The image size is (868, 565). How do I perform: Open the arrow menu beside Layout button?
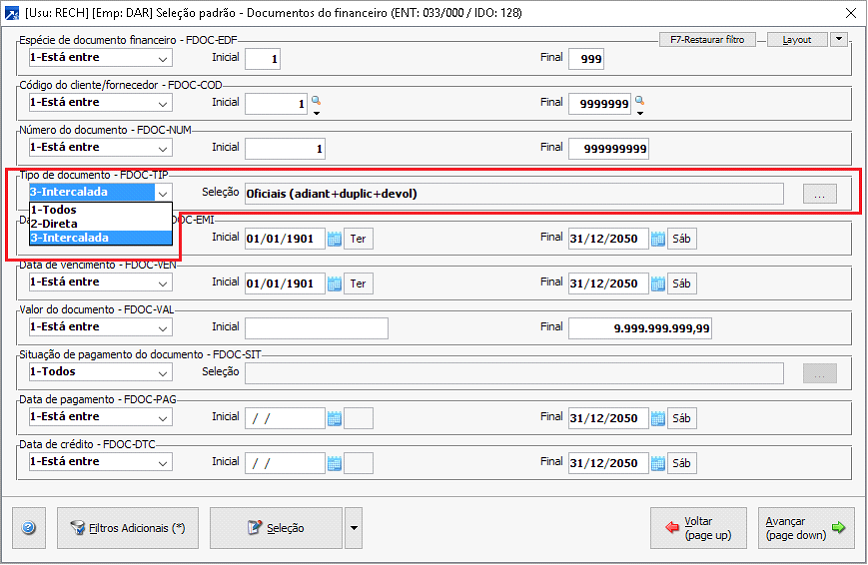click(839, 39)
